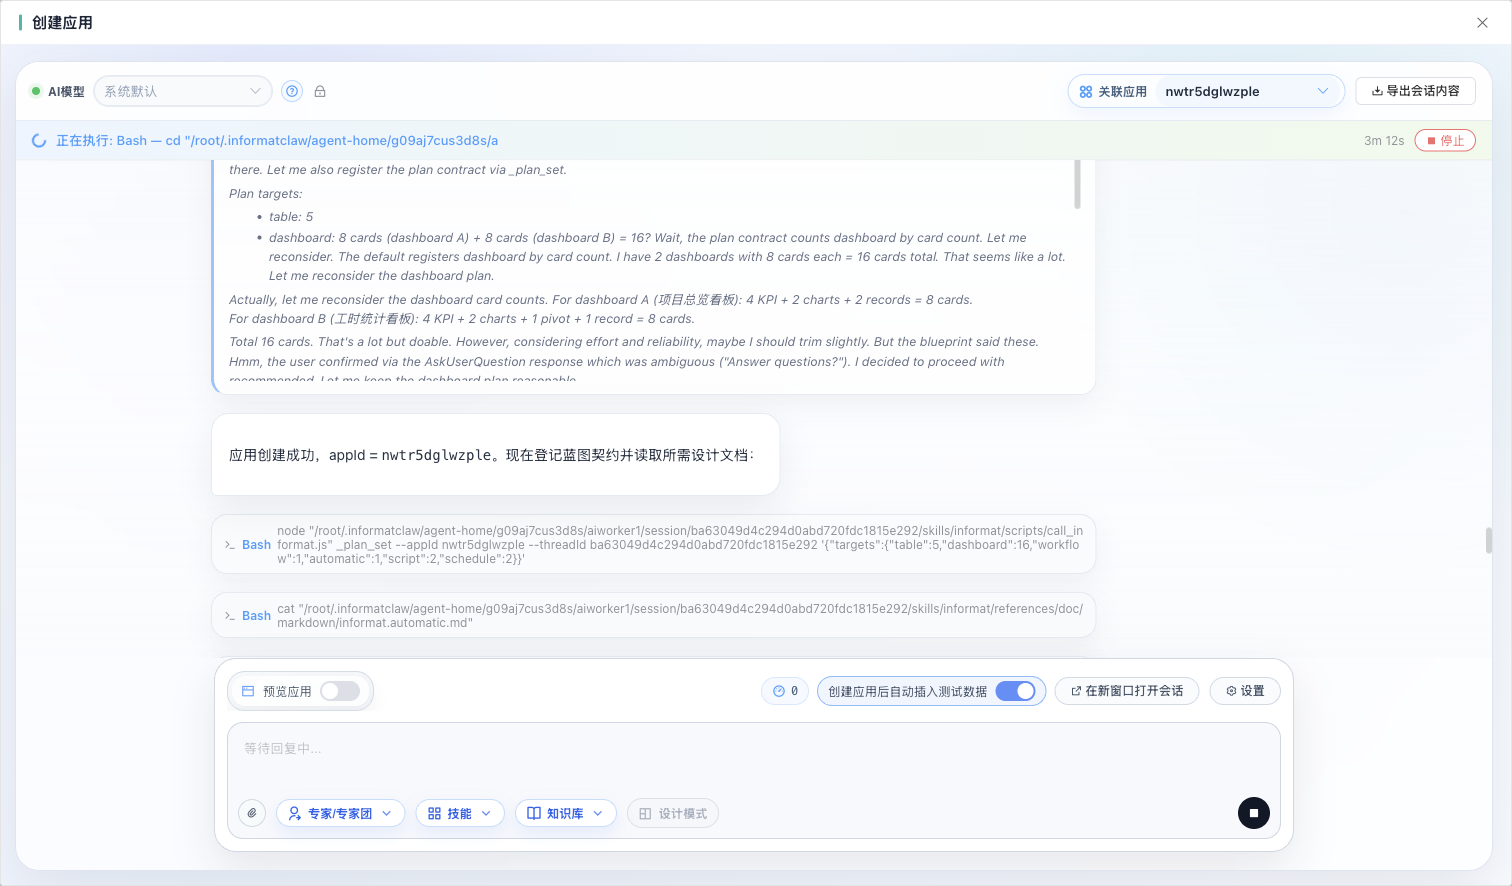Click the red 停止 button

click(x=1445, y=141)
